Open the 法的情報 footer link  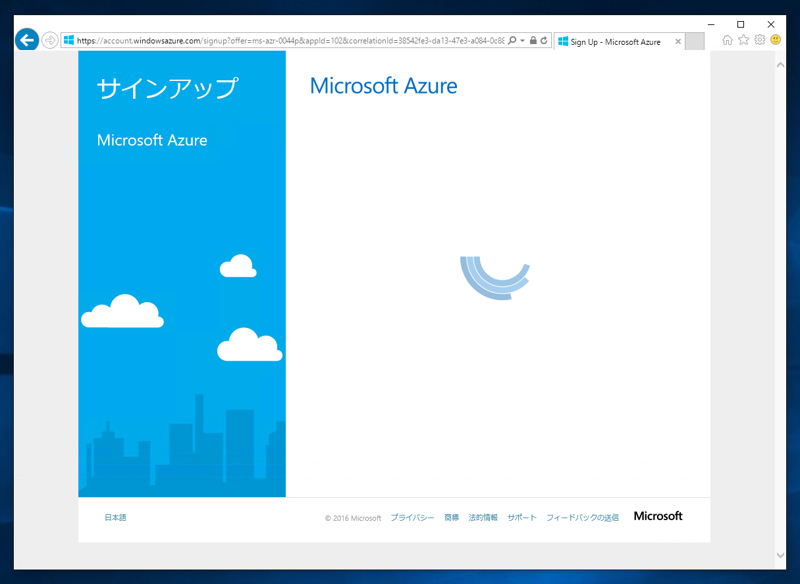pos(483,517)
